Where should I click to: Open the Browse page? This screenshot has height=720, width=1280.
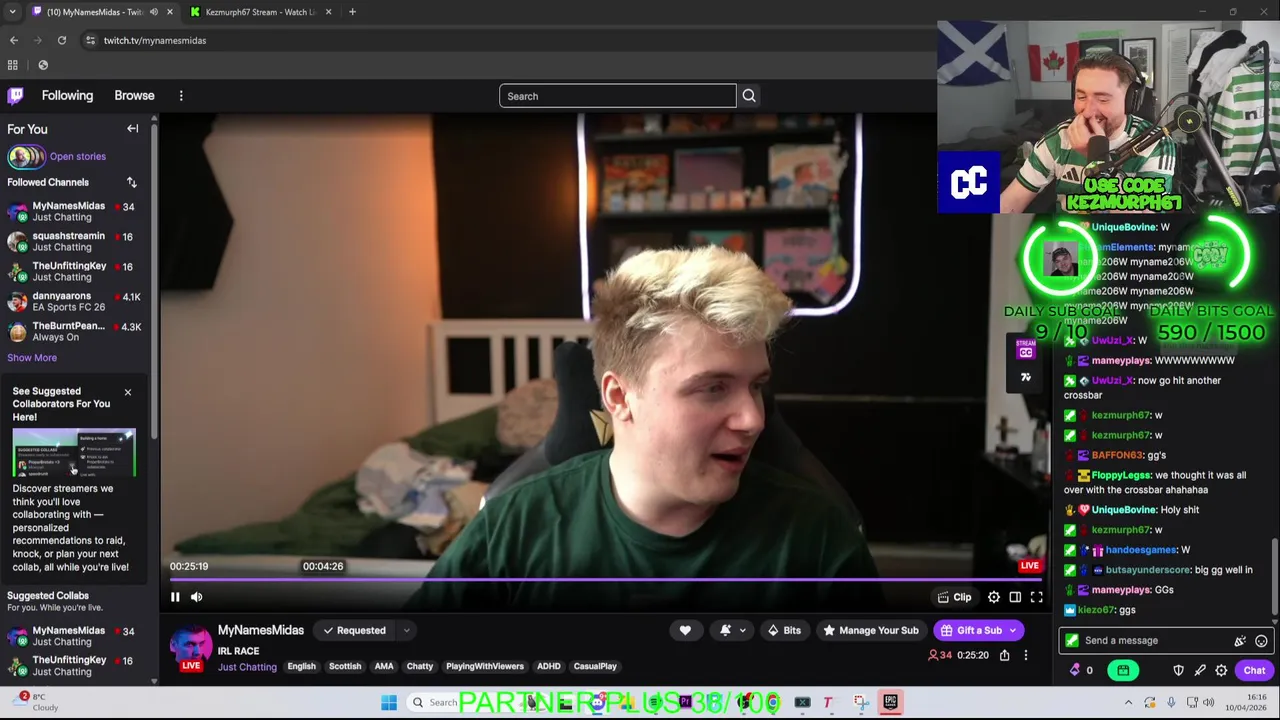click(134, 96)
